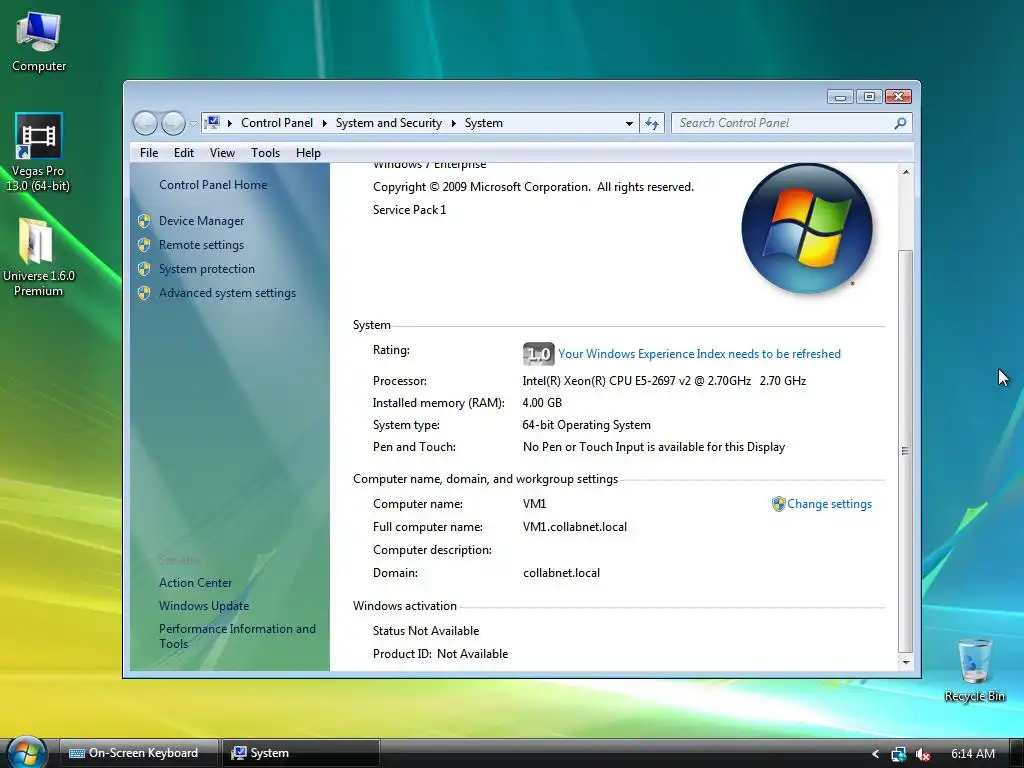Select the Recycle Bin icon
1024x768 pixels.
(x=974, y=671)
